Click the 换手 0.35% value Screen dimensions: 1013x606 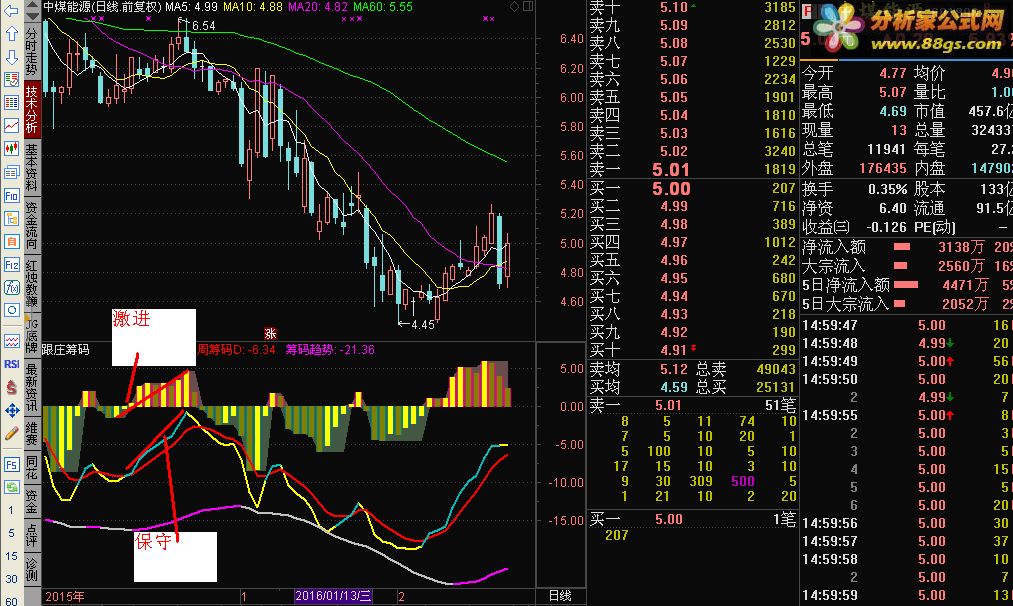tap(888, 189)
